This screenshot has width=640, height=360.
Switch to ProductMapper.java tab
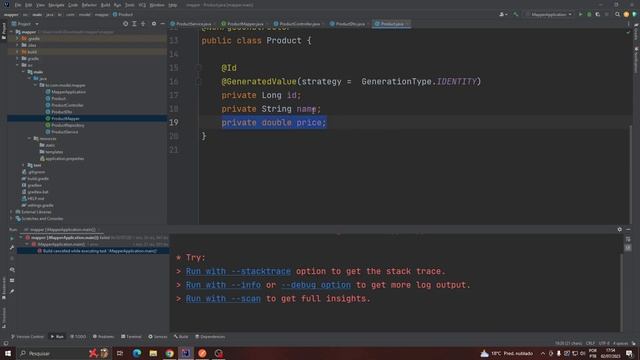pos(243,24)
